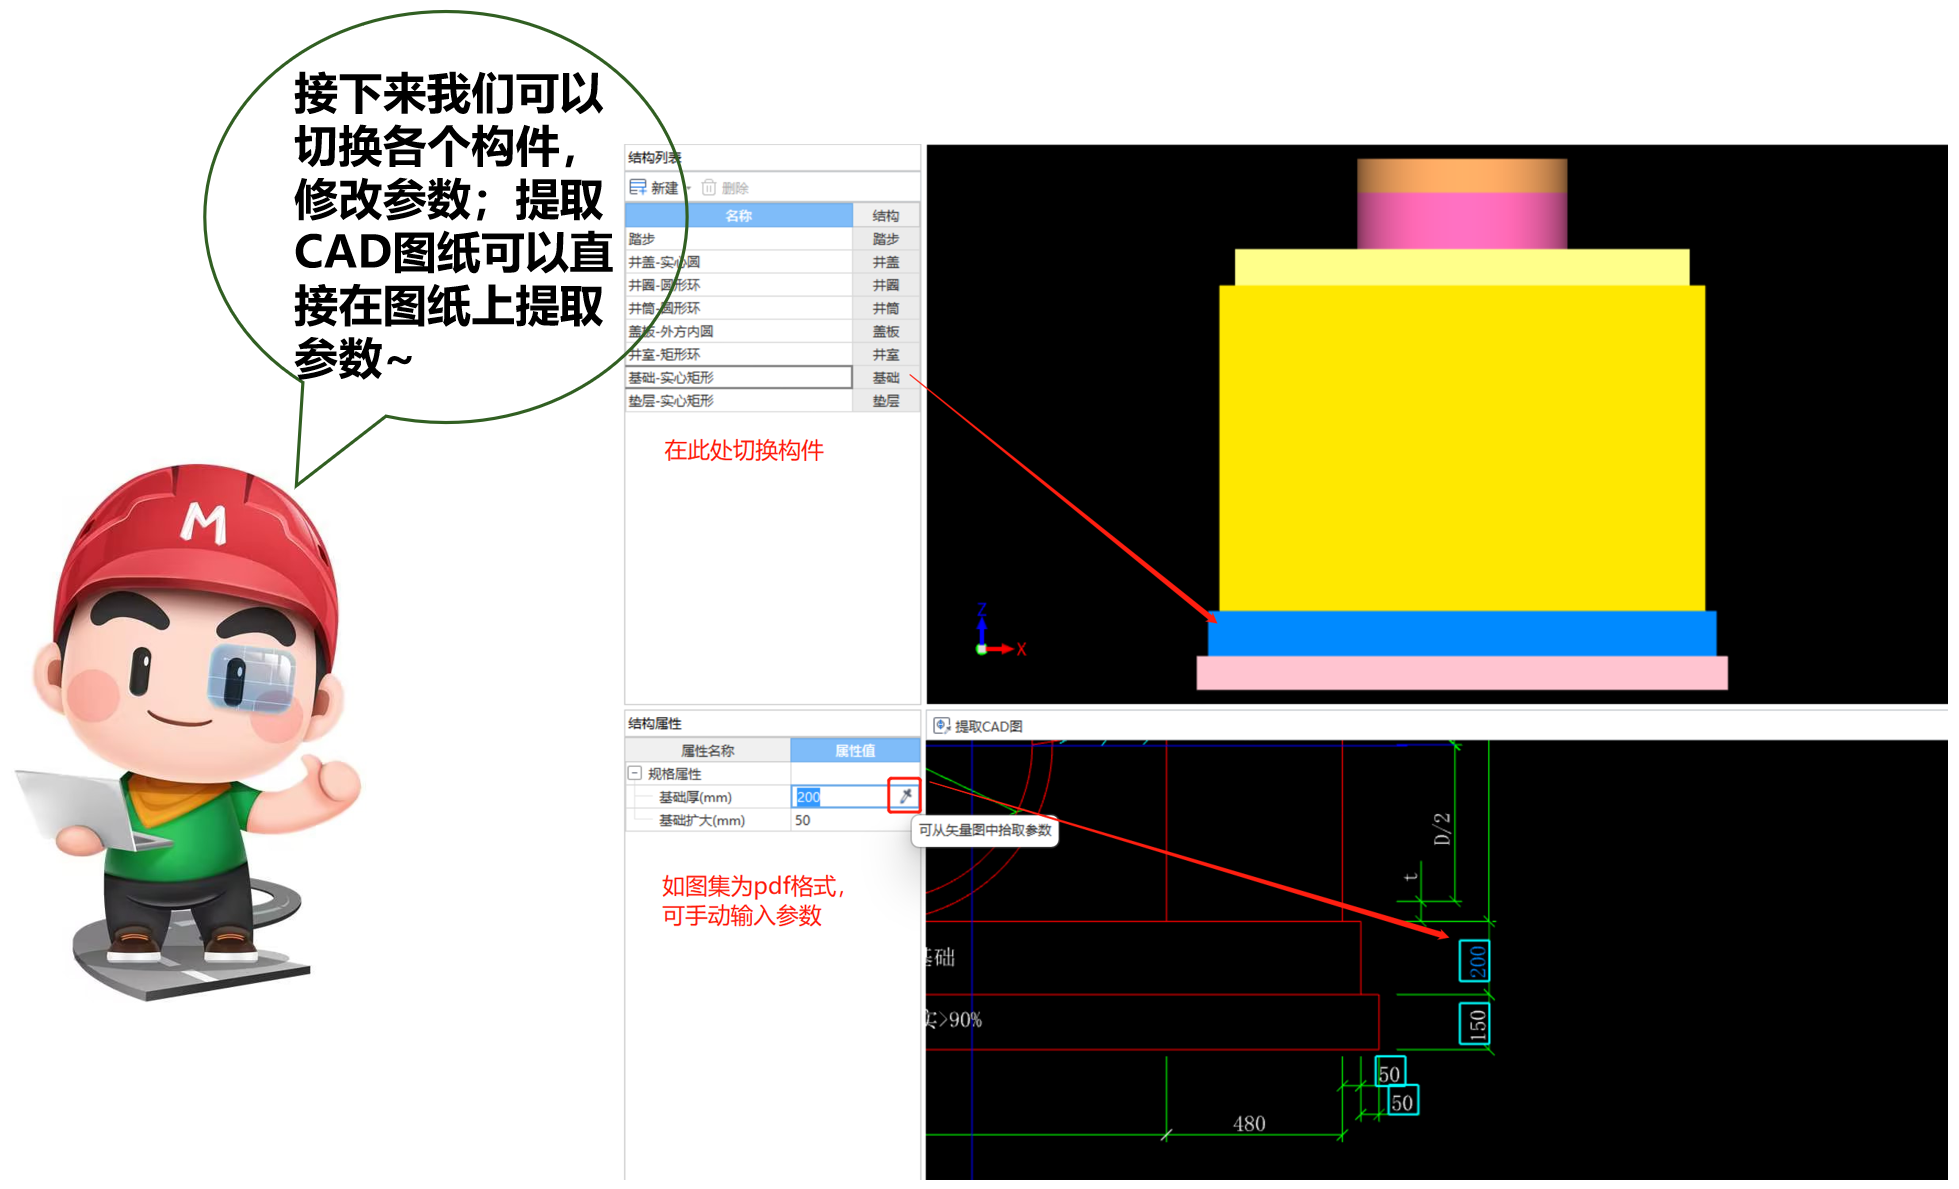Click the 垫层 structure type cell
The width and height of the screenshot is (1959, 1189).
pyautogui.click(x=886, y=400)
